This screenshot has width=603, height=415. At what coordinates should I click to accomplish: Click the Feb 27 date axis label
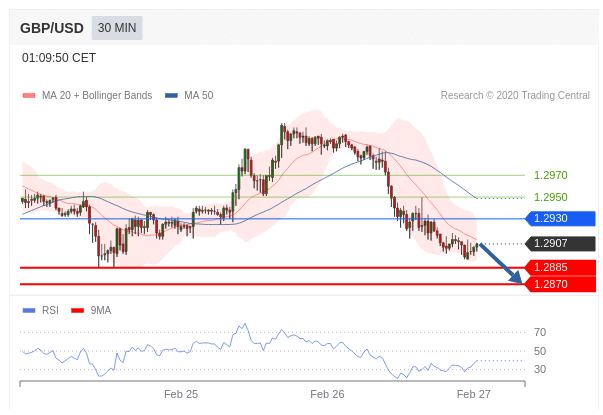click(x=473, y=394)
